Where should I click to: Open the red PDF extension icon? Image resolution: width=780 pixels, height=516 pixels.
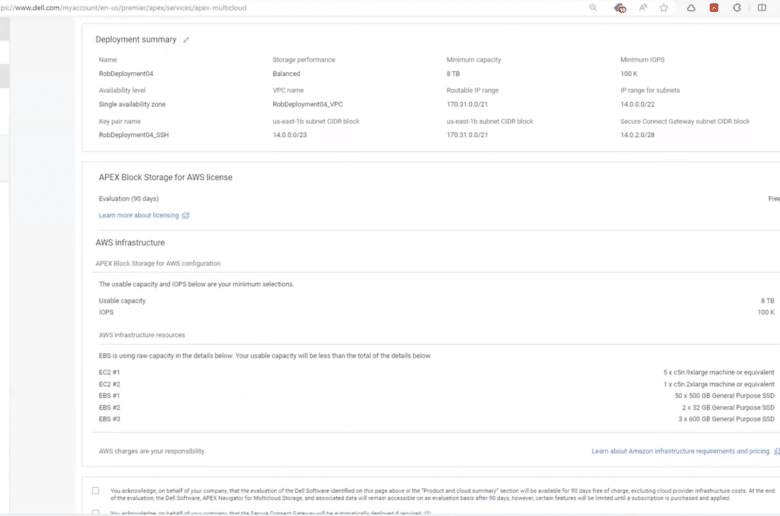click(714, 7)
